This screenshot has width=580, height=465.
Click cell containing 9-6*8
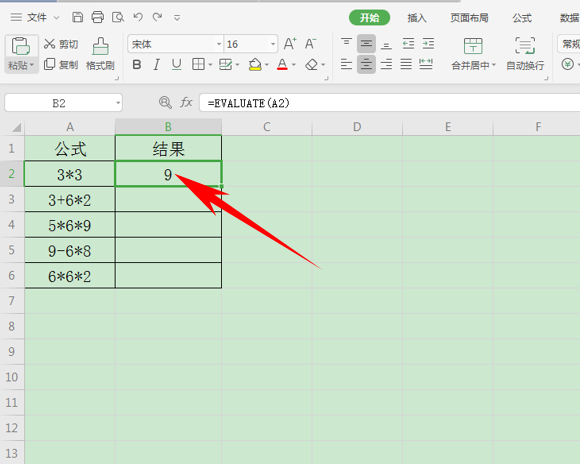pyautogui.click(x=70, y=250)
